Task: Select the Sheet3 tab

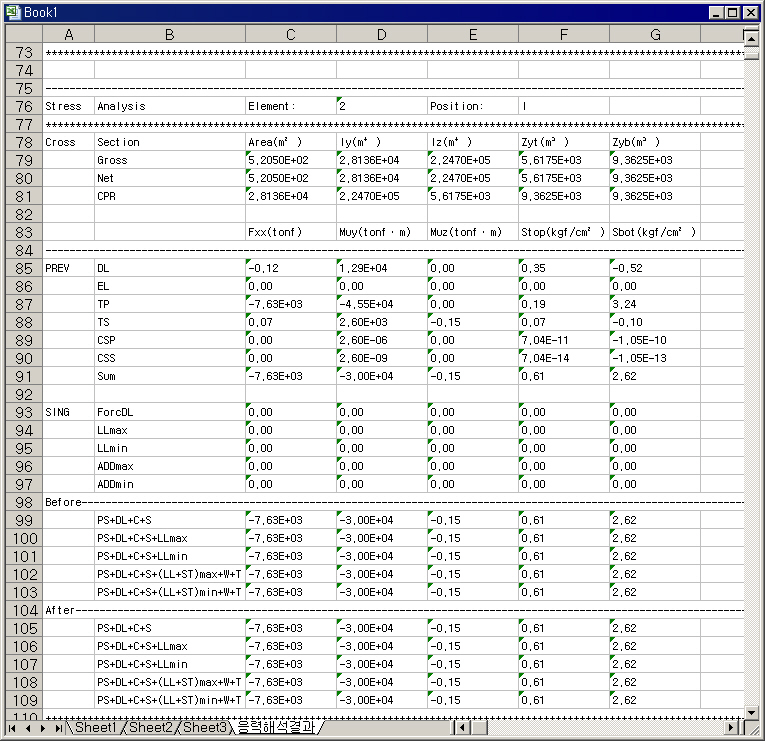Action: coord(205,728)
